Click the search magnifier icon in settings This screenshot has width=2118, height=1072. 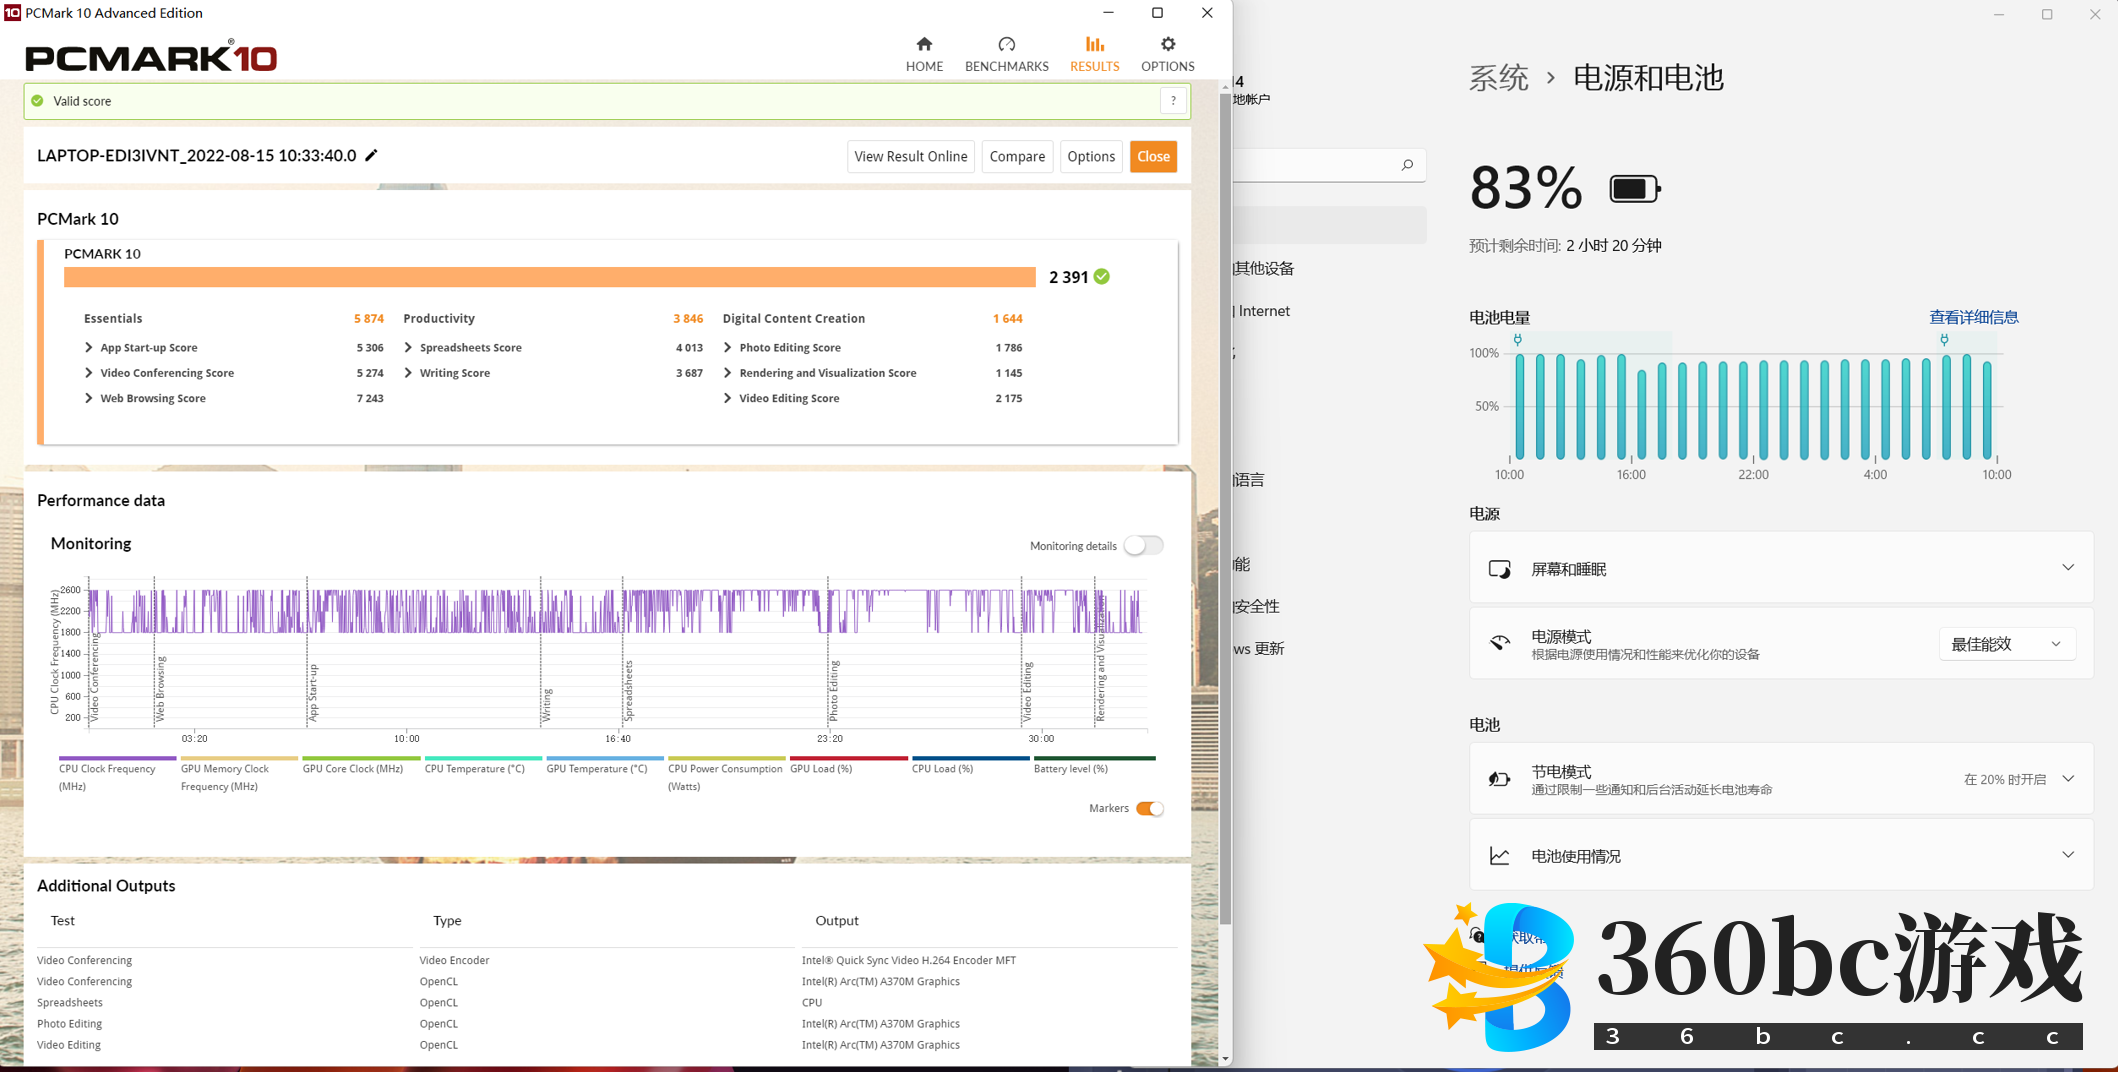[1407, 165]
